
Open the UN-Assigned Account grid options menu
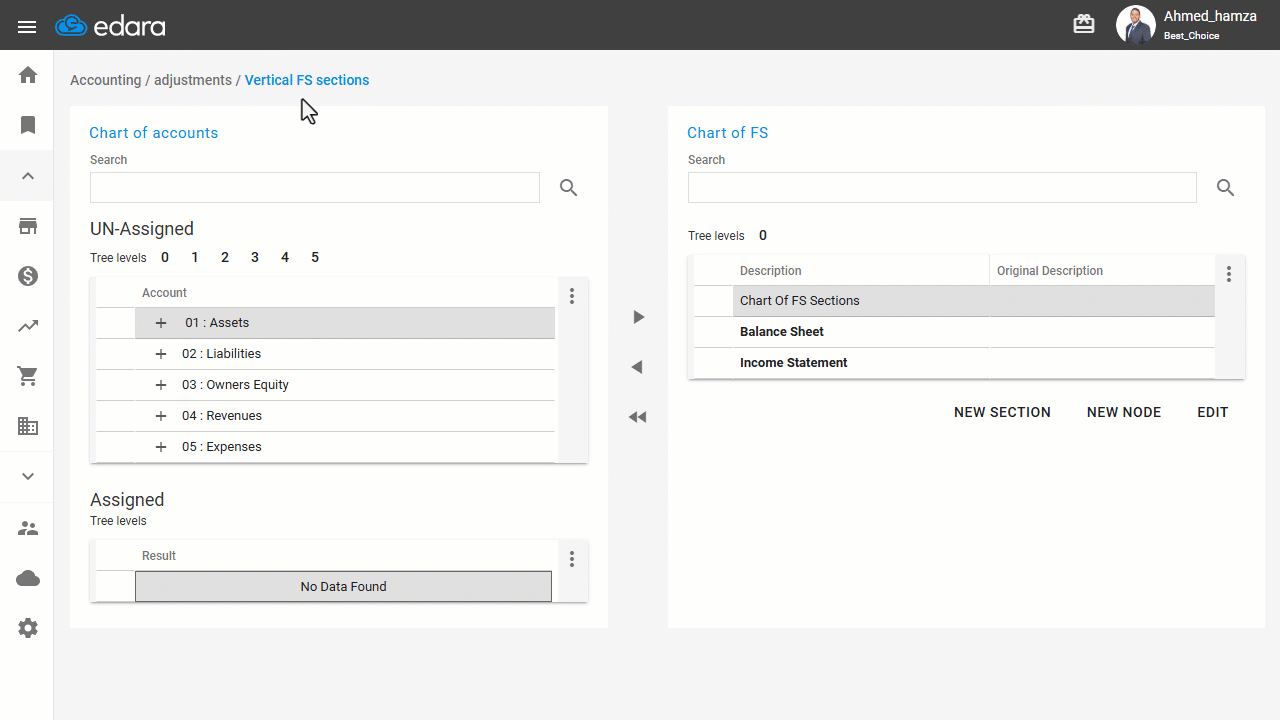coord(572,296)
